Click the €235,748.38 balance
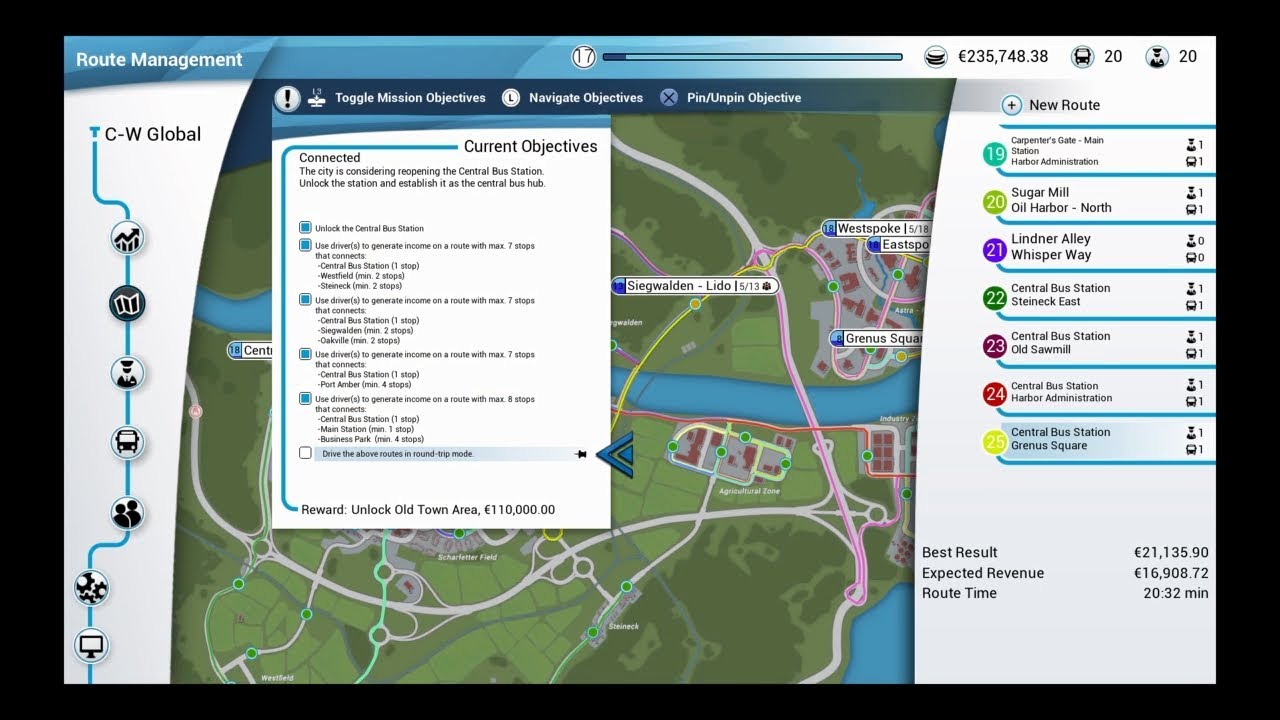Screen dimensions: 1280x720 [1003, 57]
